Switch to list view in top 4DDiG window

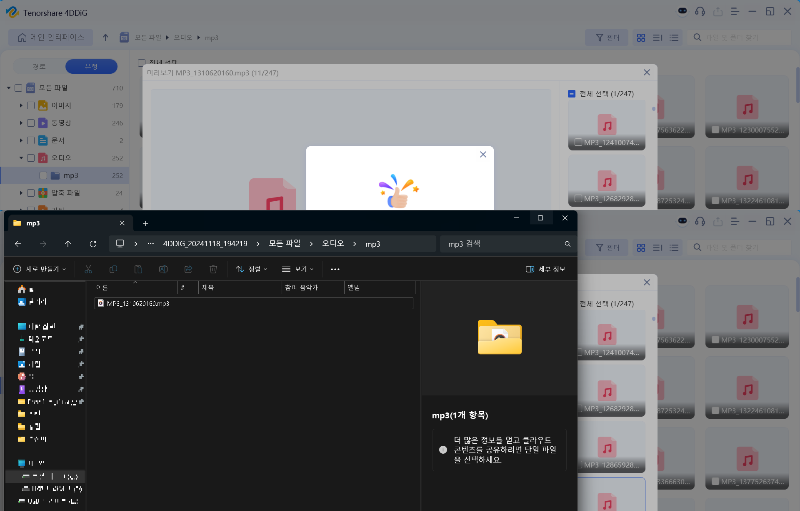[674, 38]
